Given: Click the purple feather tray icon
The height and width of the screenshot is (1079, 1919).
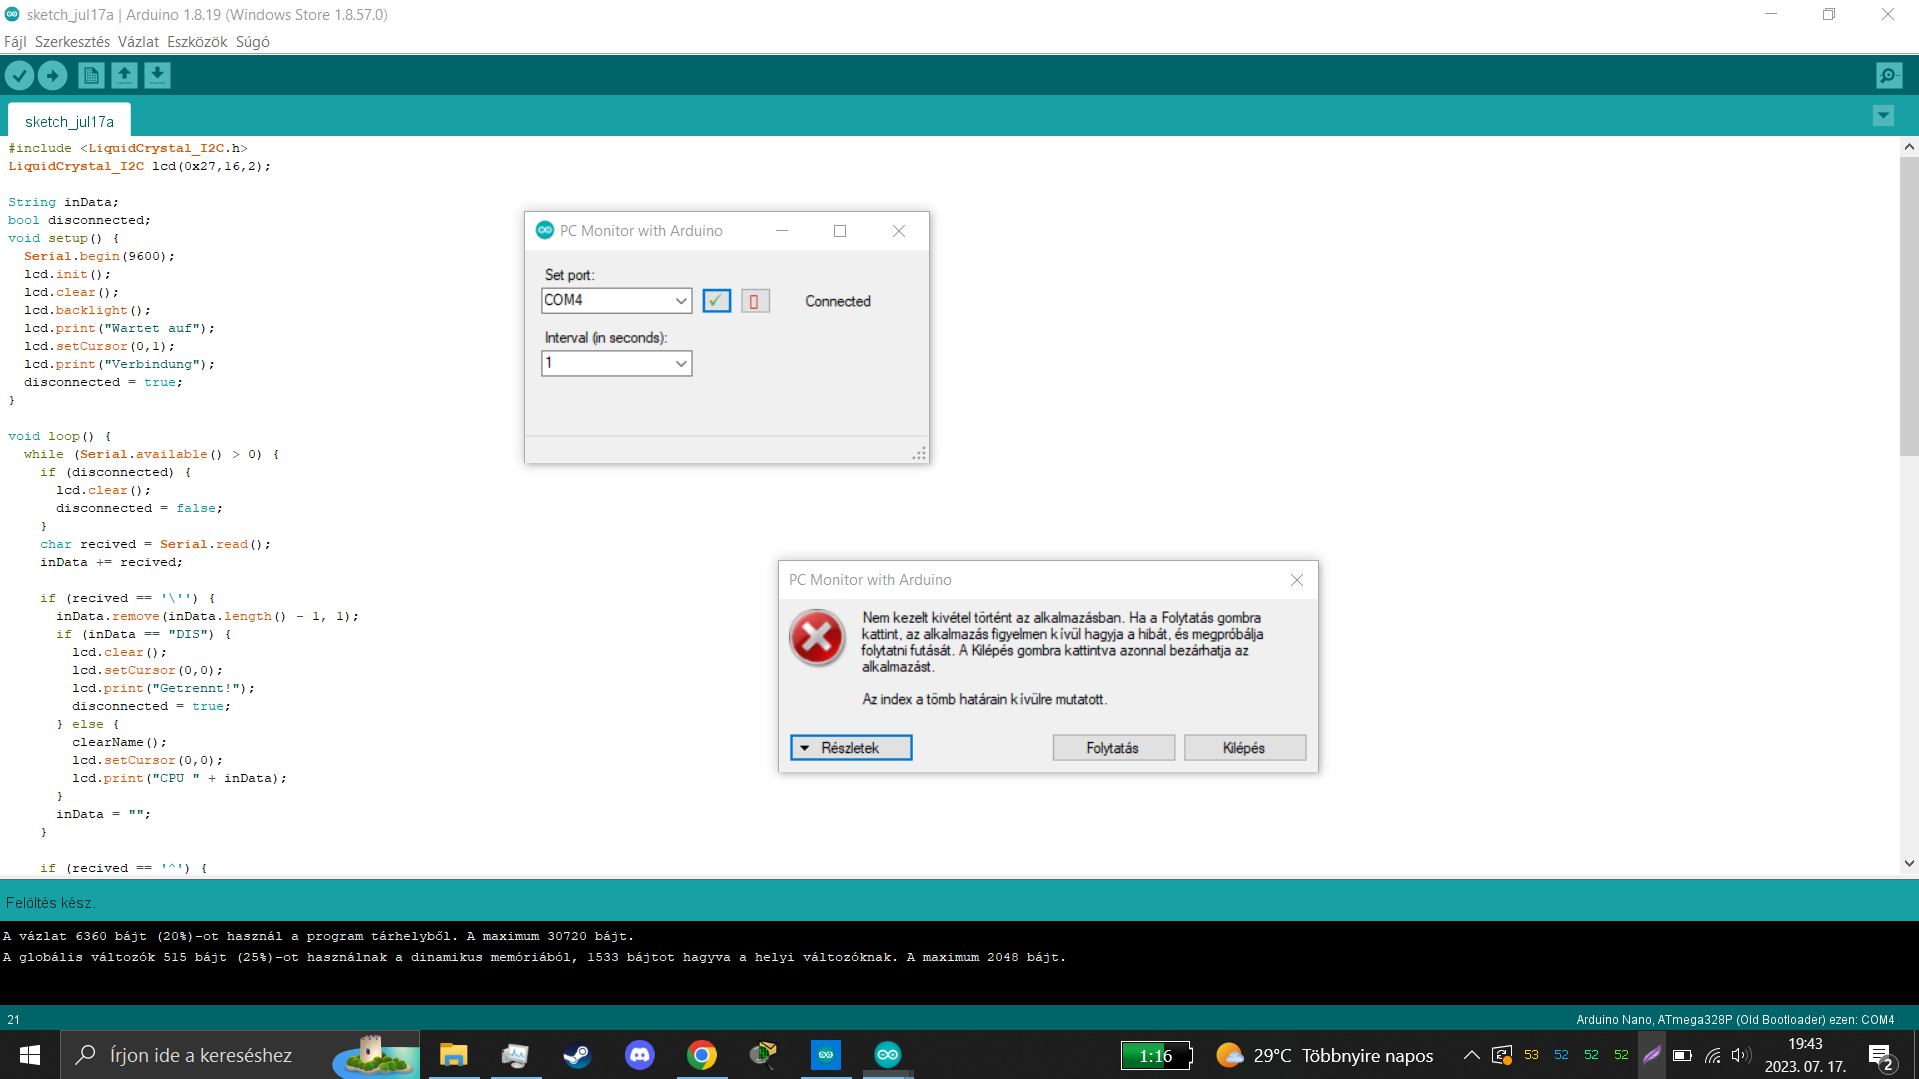Looking at the screenshot, I should 1652,1055.
